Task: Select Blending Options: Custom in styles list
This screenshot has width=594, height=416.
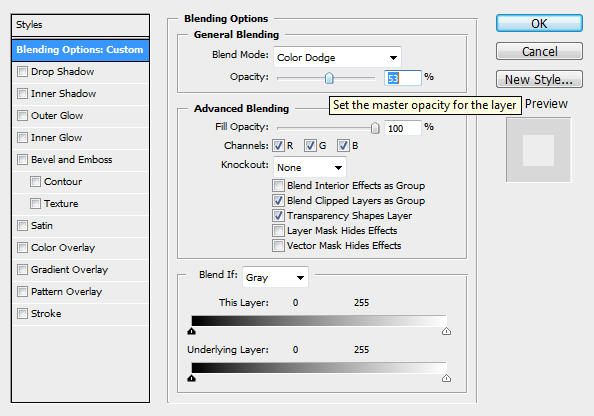Action: click(80, 50)
